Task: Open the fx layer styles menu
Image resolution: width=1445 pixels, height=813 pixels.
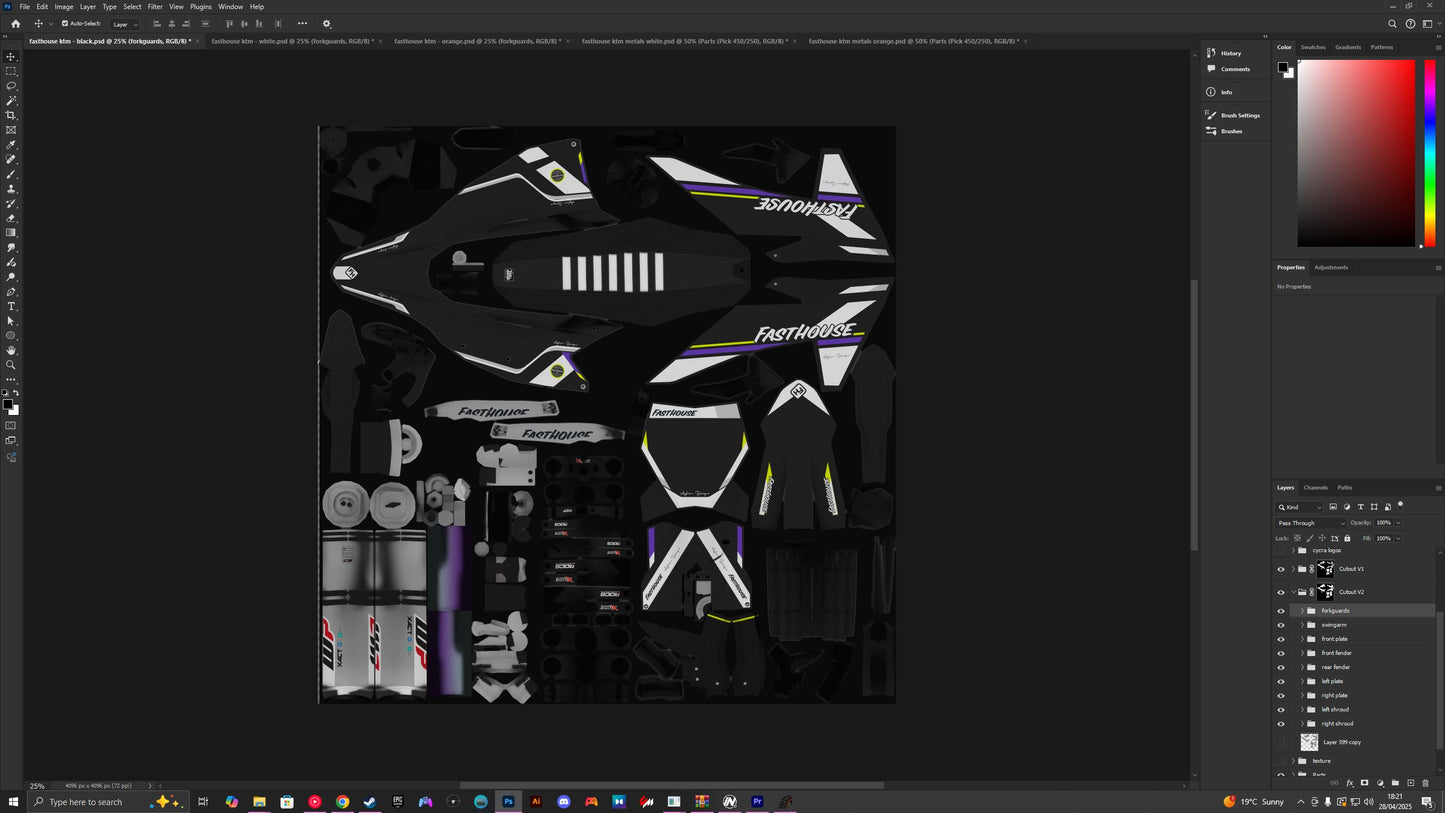Action: tap(1350, 783)
